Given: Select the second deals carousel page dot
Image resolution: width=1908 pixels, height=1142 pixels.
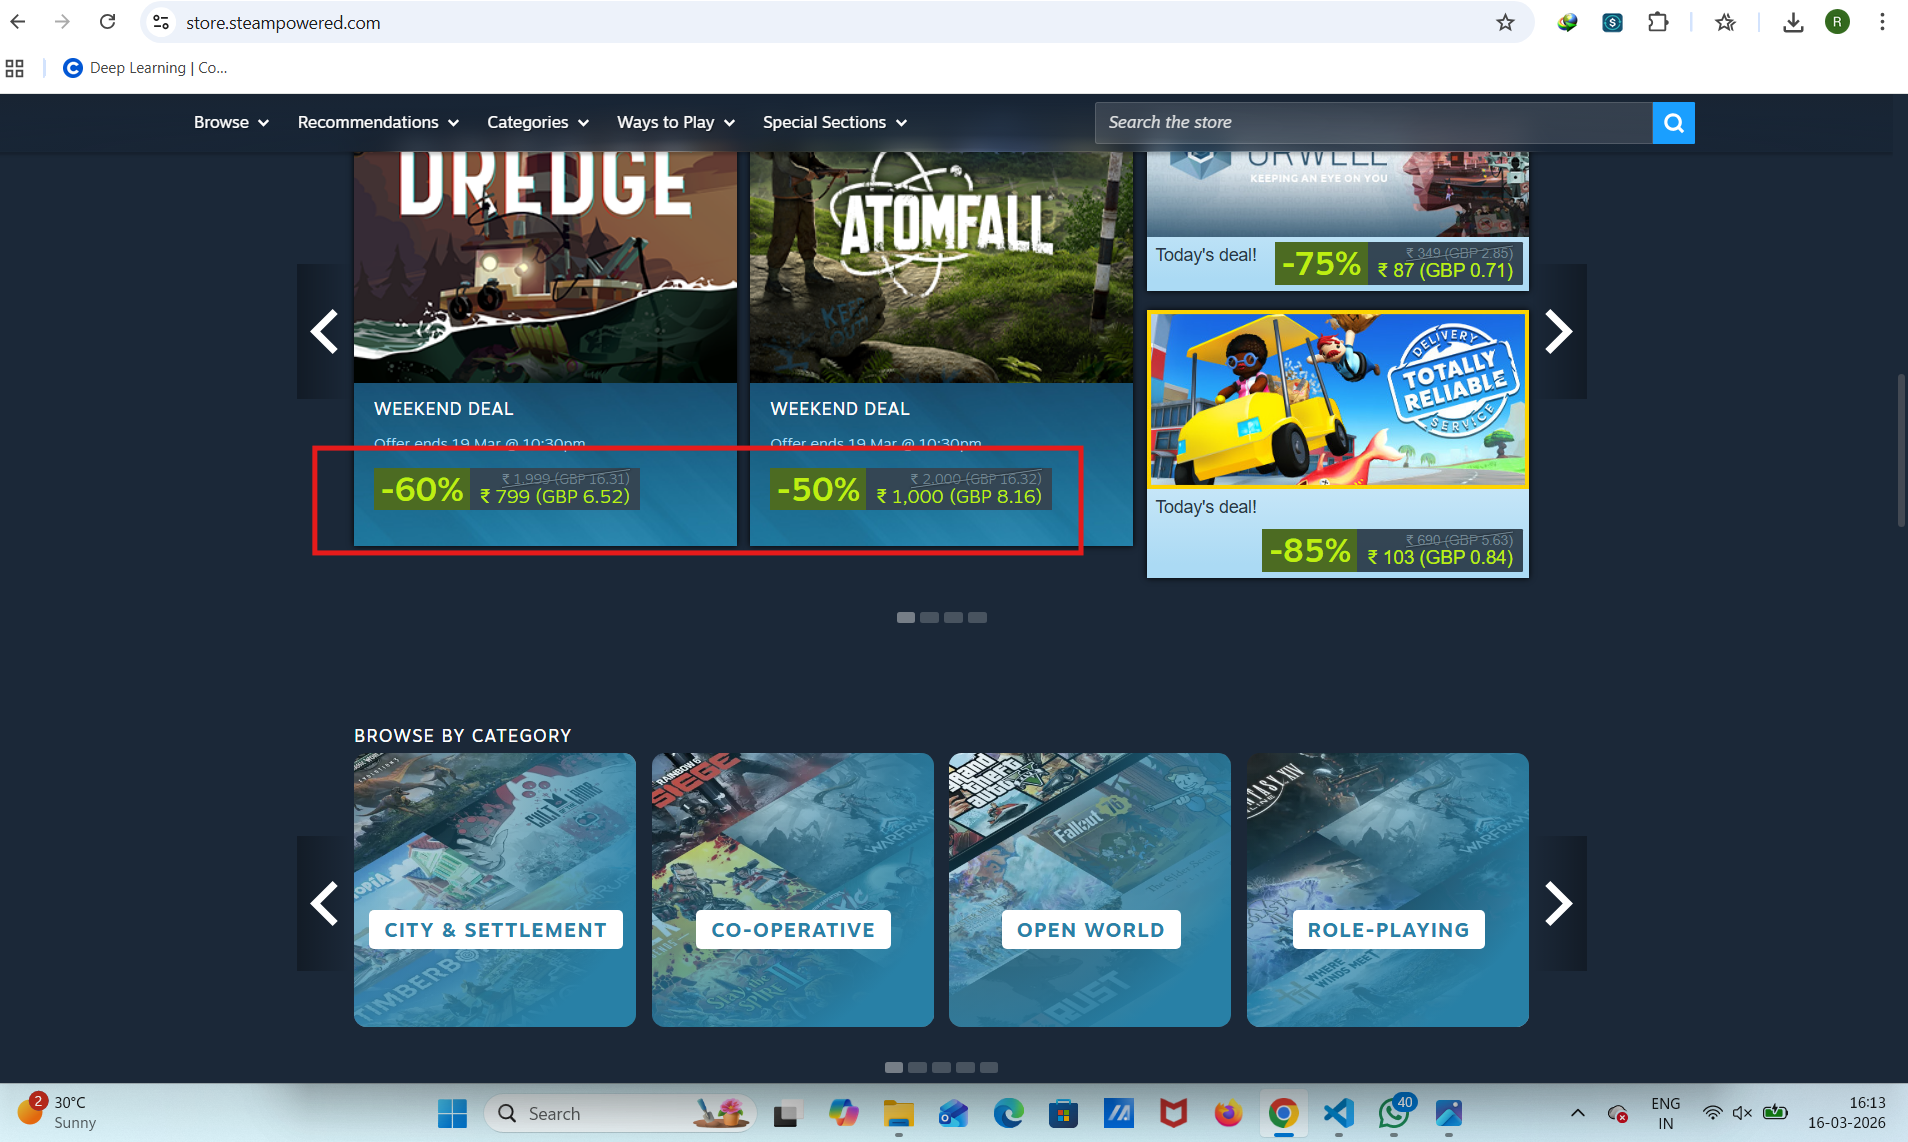Looking at the screenshot, I should click(930, 617).
